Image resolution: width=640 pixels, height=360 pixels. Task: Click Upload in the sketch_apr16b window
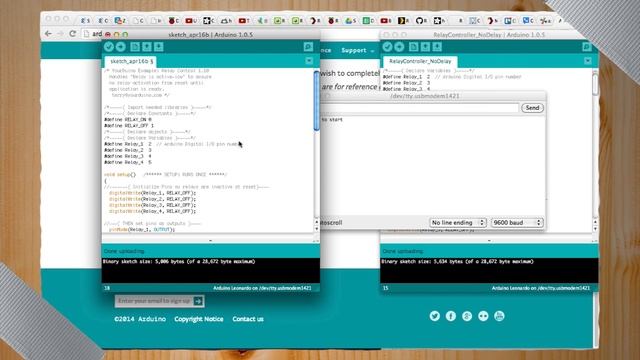(x=120, y=47)
